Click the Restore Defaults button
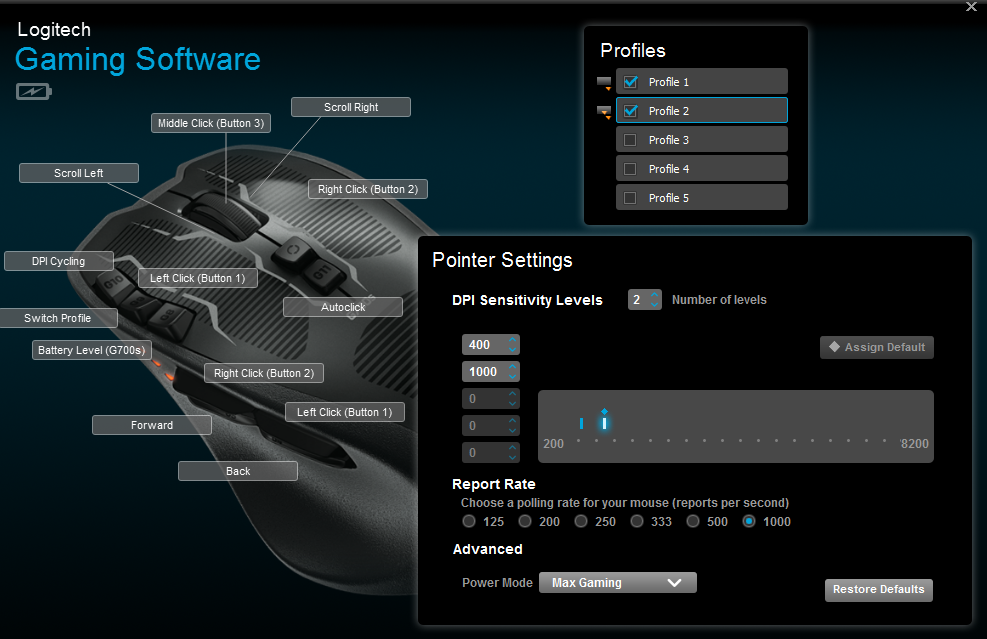This screenshot has width=987, height=639. point(878,590)
